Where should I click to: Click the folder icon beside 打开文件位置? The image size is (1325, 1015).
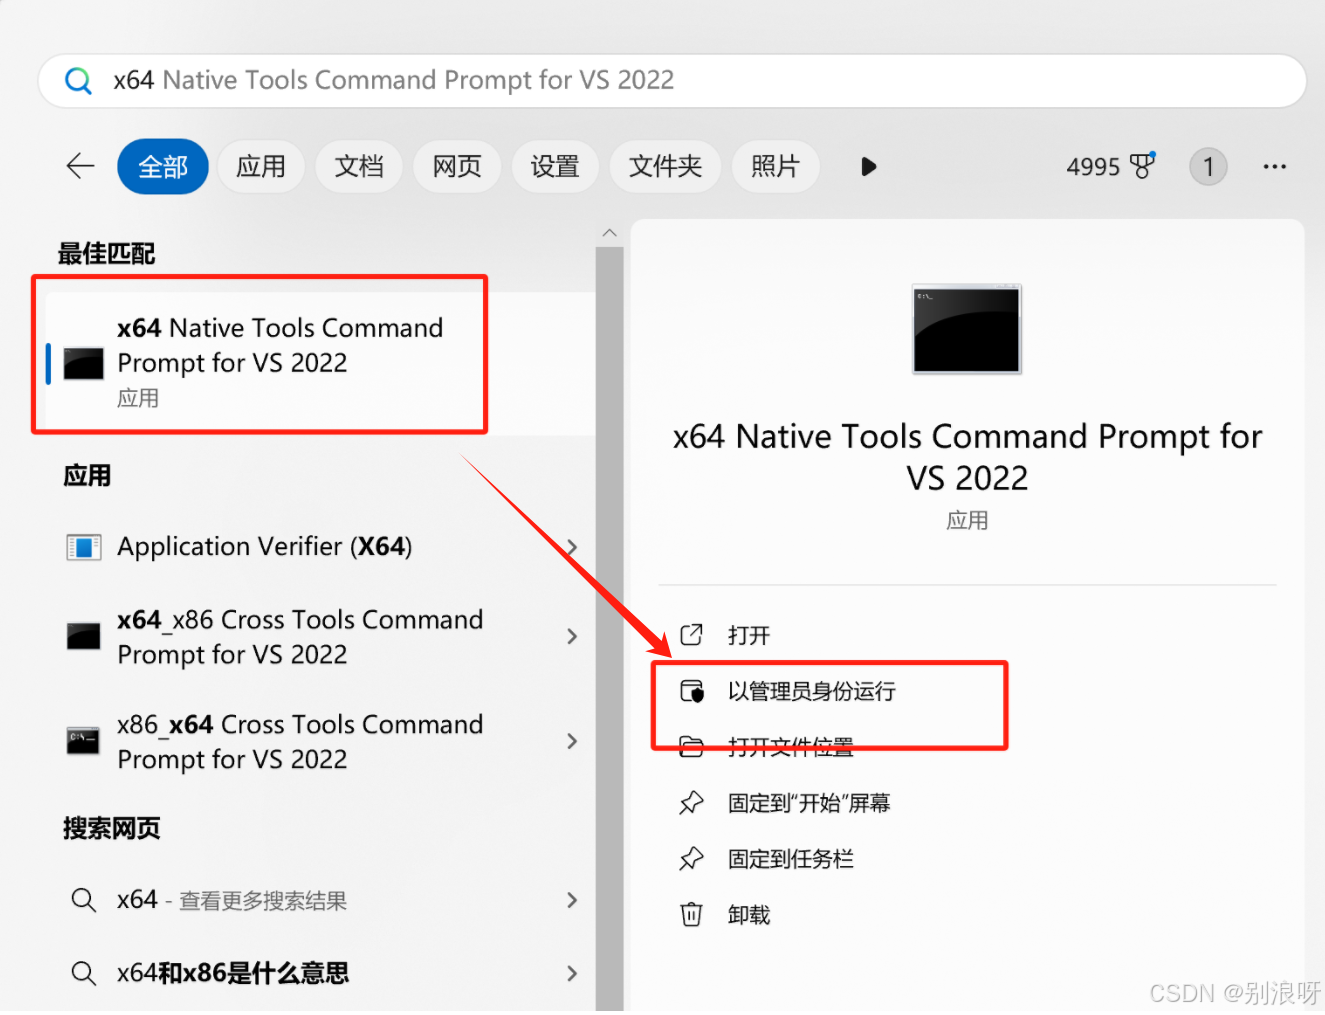(x=691, y=747)
